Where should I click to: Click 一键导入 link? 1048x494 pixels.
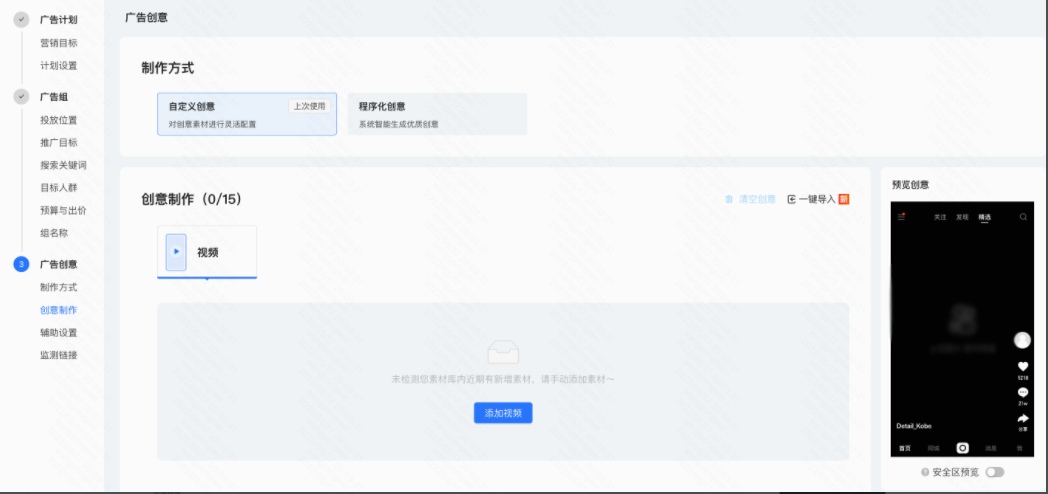[x=817, y=199]
